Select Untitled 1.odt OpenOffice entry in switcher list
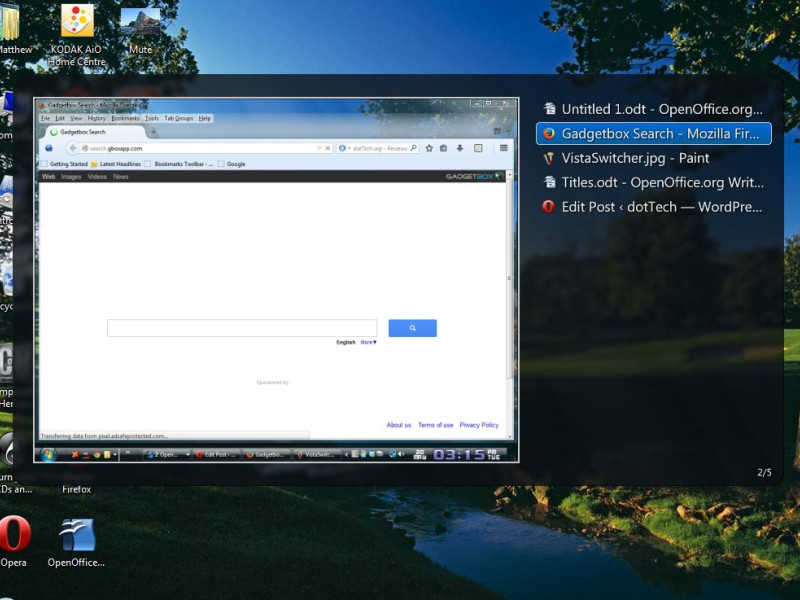800x600 pixels. pos(654,109)
